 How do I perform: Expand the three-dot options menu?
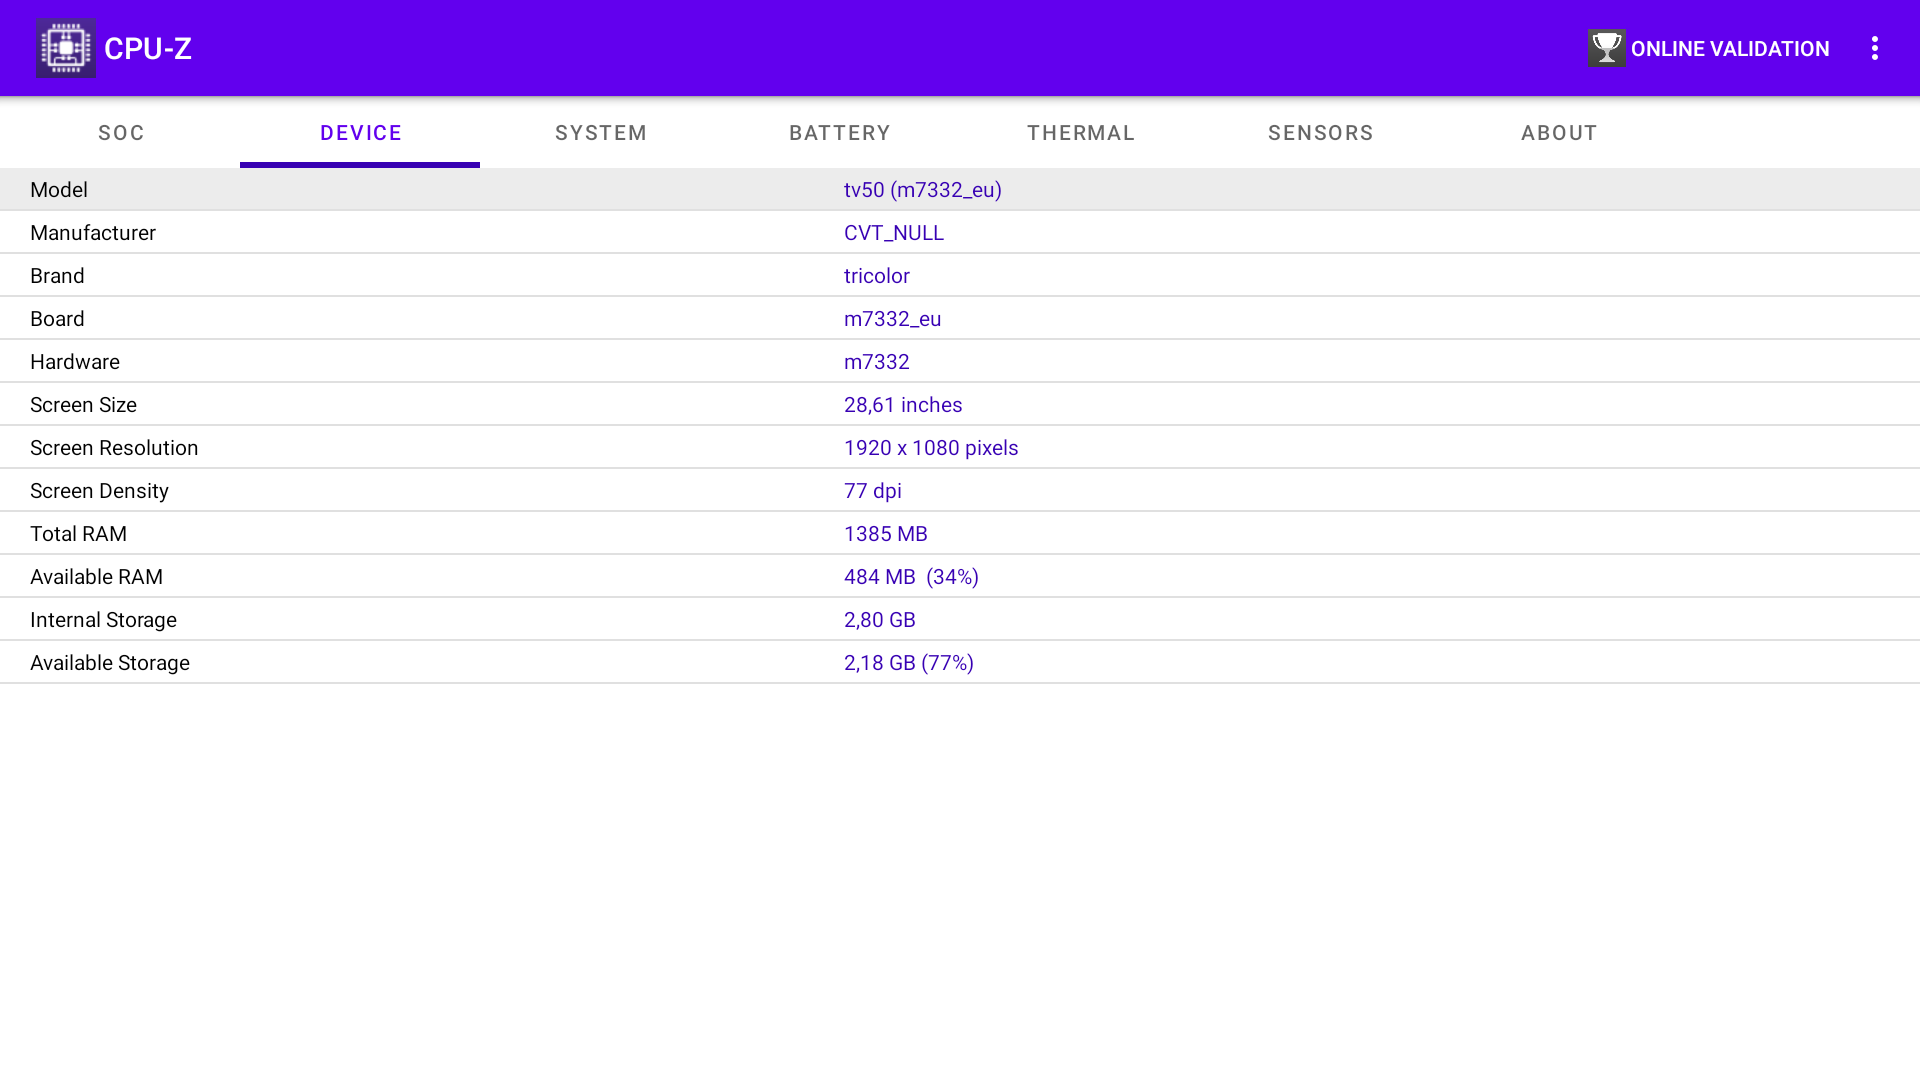[1876, 49]
